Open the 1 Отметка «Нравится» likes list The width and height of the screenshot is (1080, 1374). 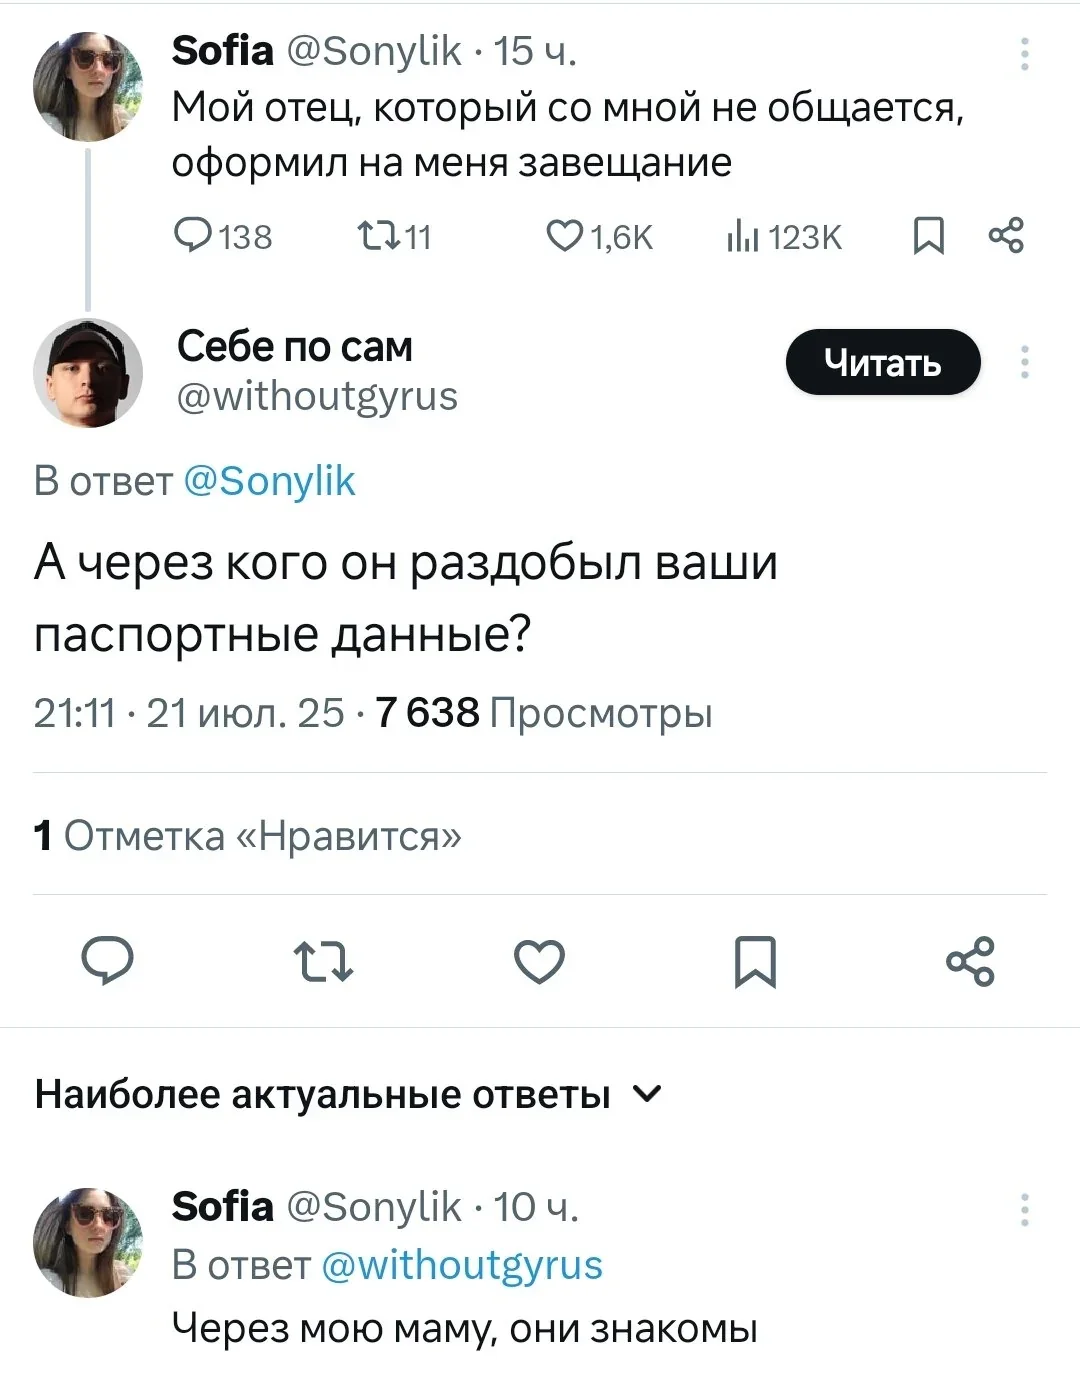pos(248,836)
